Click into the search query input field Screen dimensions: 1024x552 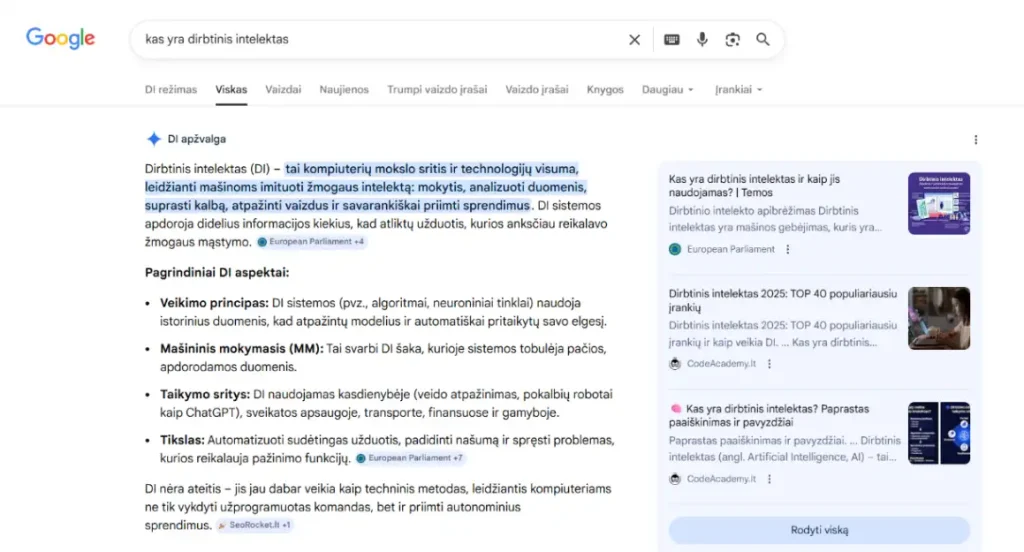point(380,40)
